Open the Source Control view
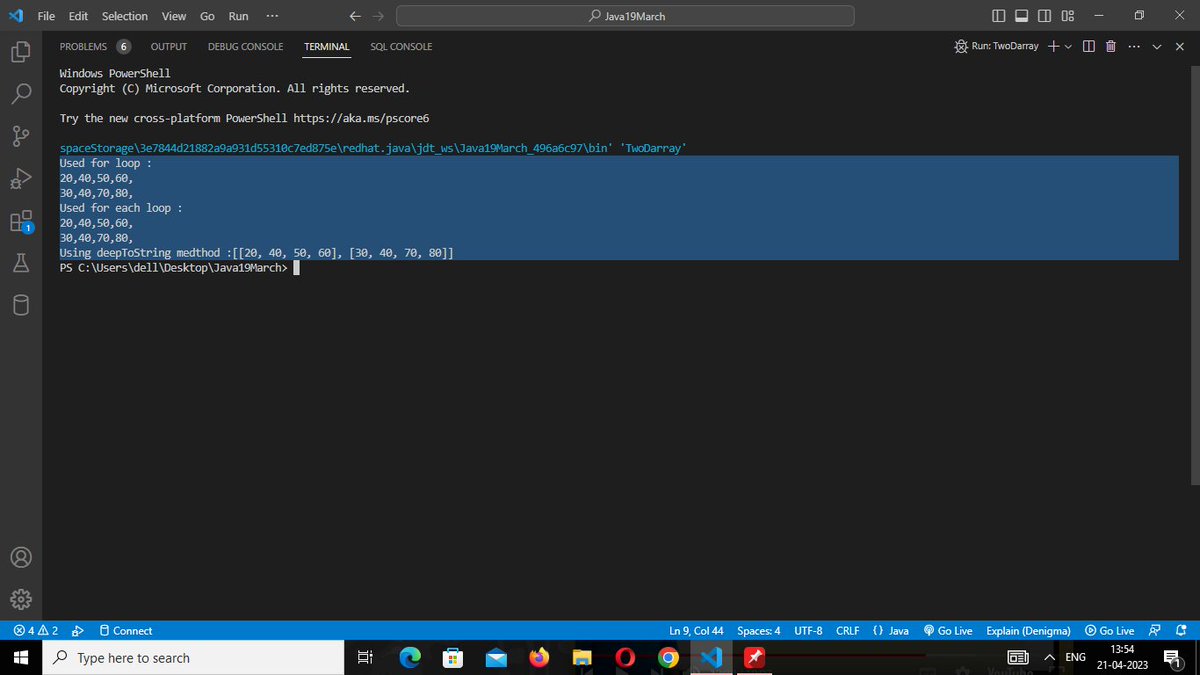The height and width of the screenshot is (675, 1200). coord(21,136)
